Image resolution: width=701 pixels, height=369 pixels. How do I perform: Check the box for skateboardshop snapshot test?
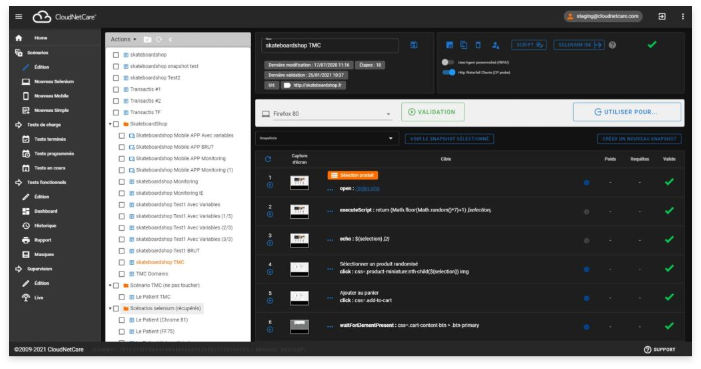116,66
